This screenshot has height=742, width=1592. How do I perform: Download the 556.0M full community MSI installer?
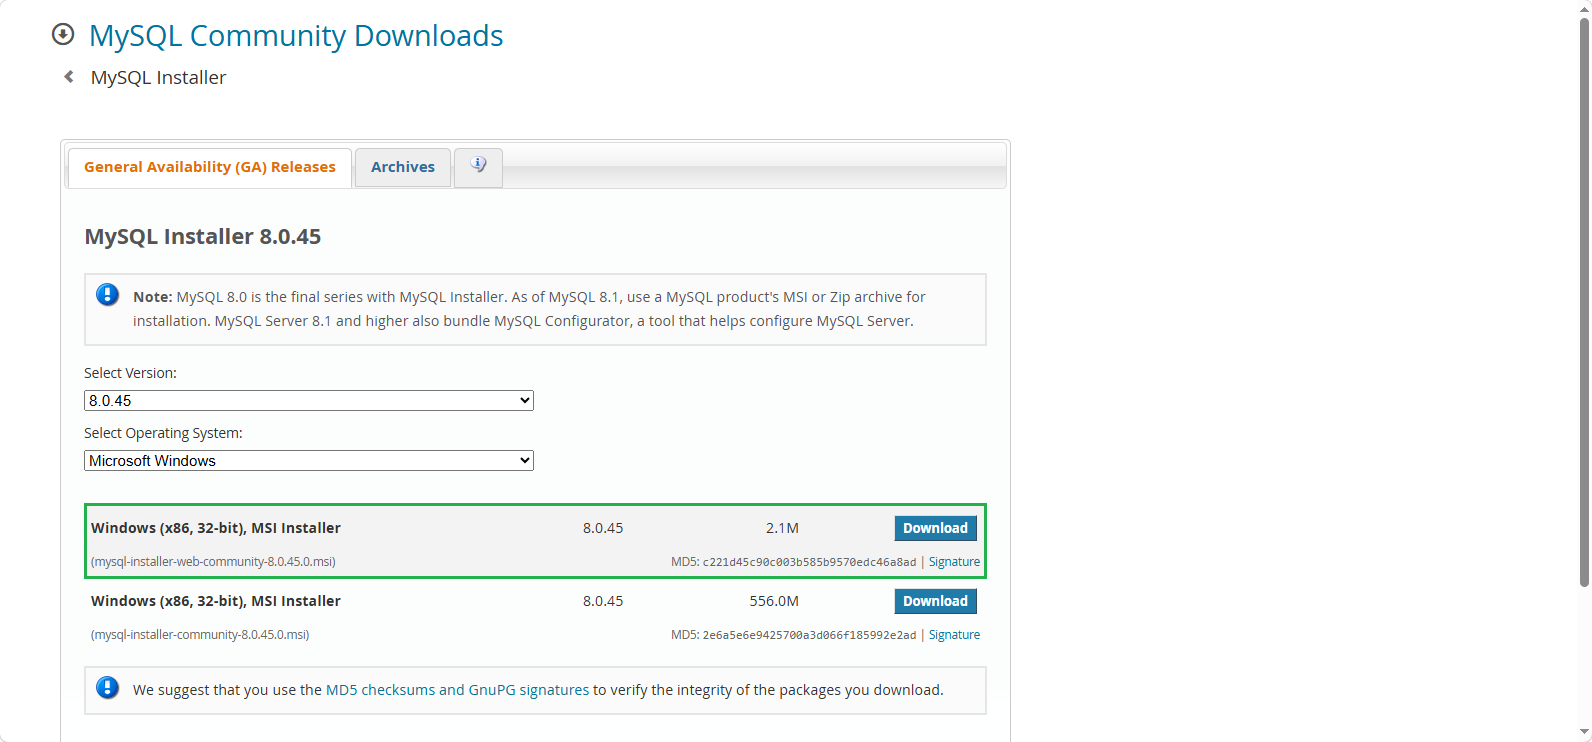click(x=935, y=601)
